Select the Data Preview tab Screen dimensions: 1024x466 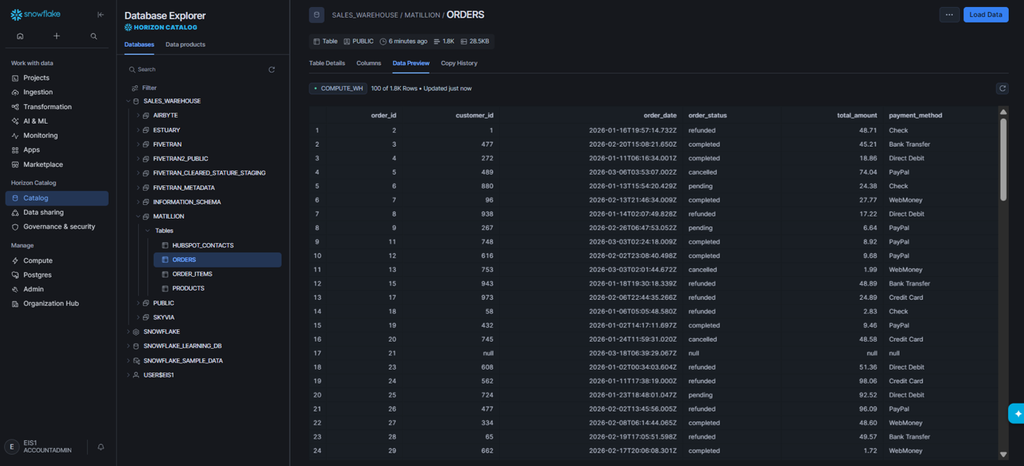411,63
